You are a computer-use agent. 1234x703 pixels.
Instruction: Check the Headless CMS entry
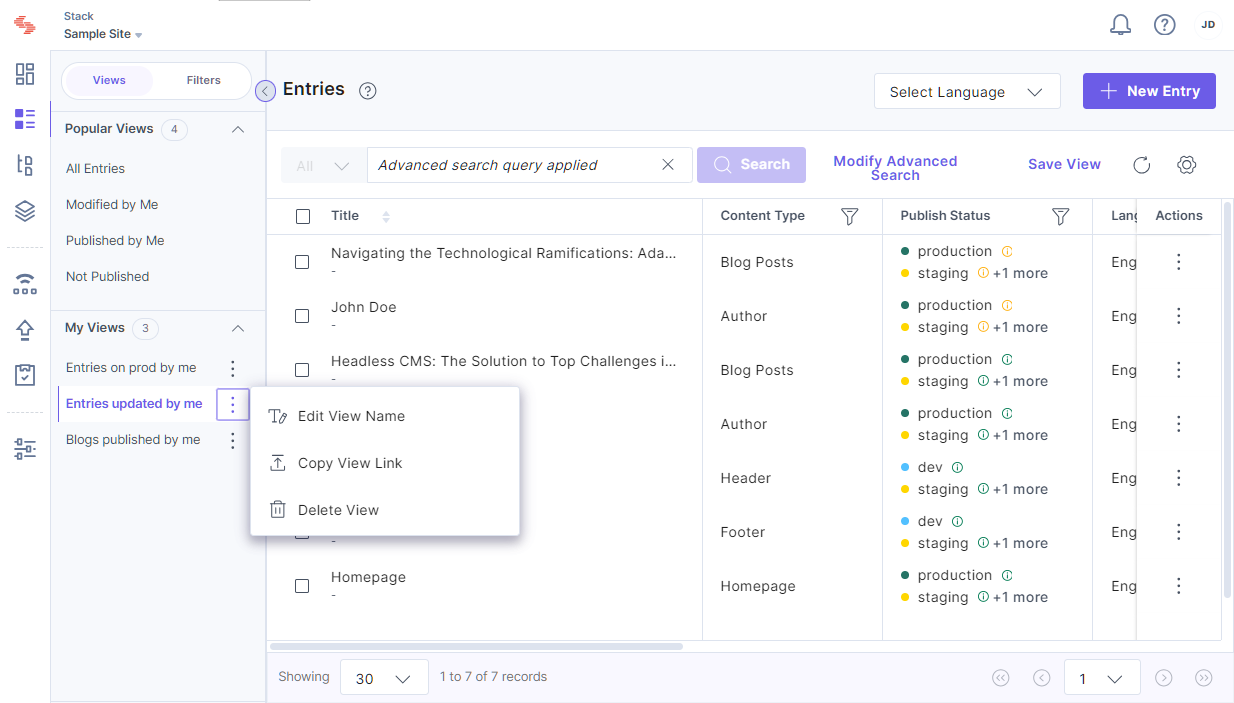point(302,370)
